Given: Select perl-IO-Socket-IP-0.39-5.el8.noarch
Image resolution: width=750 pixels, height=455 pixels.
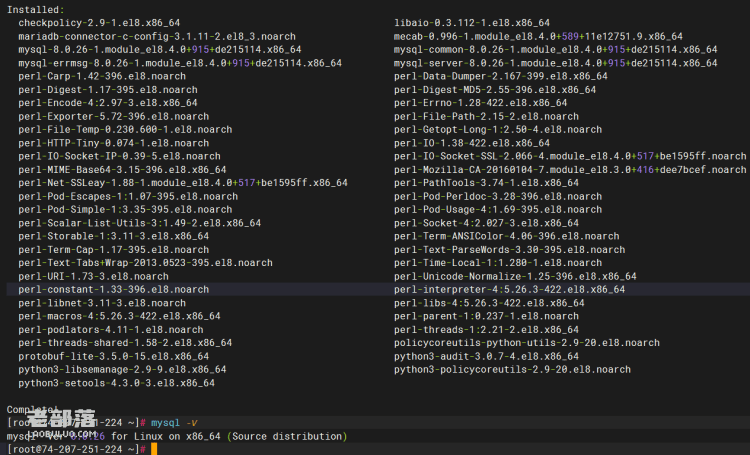Looking at the screenshot, I should (119, 156).
